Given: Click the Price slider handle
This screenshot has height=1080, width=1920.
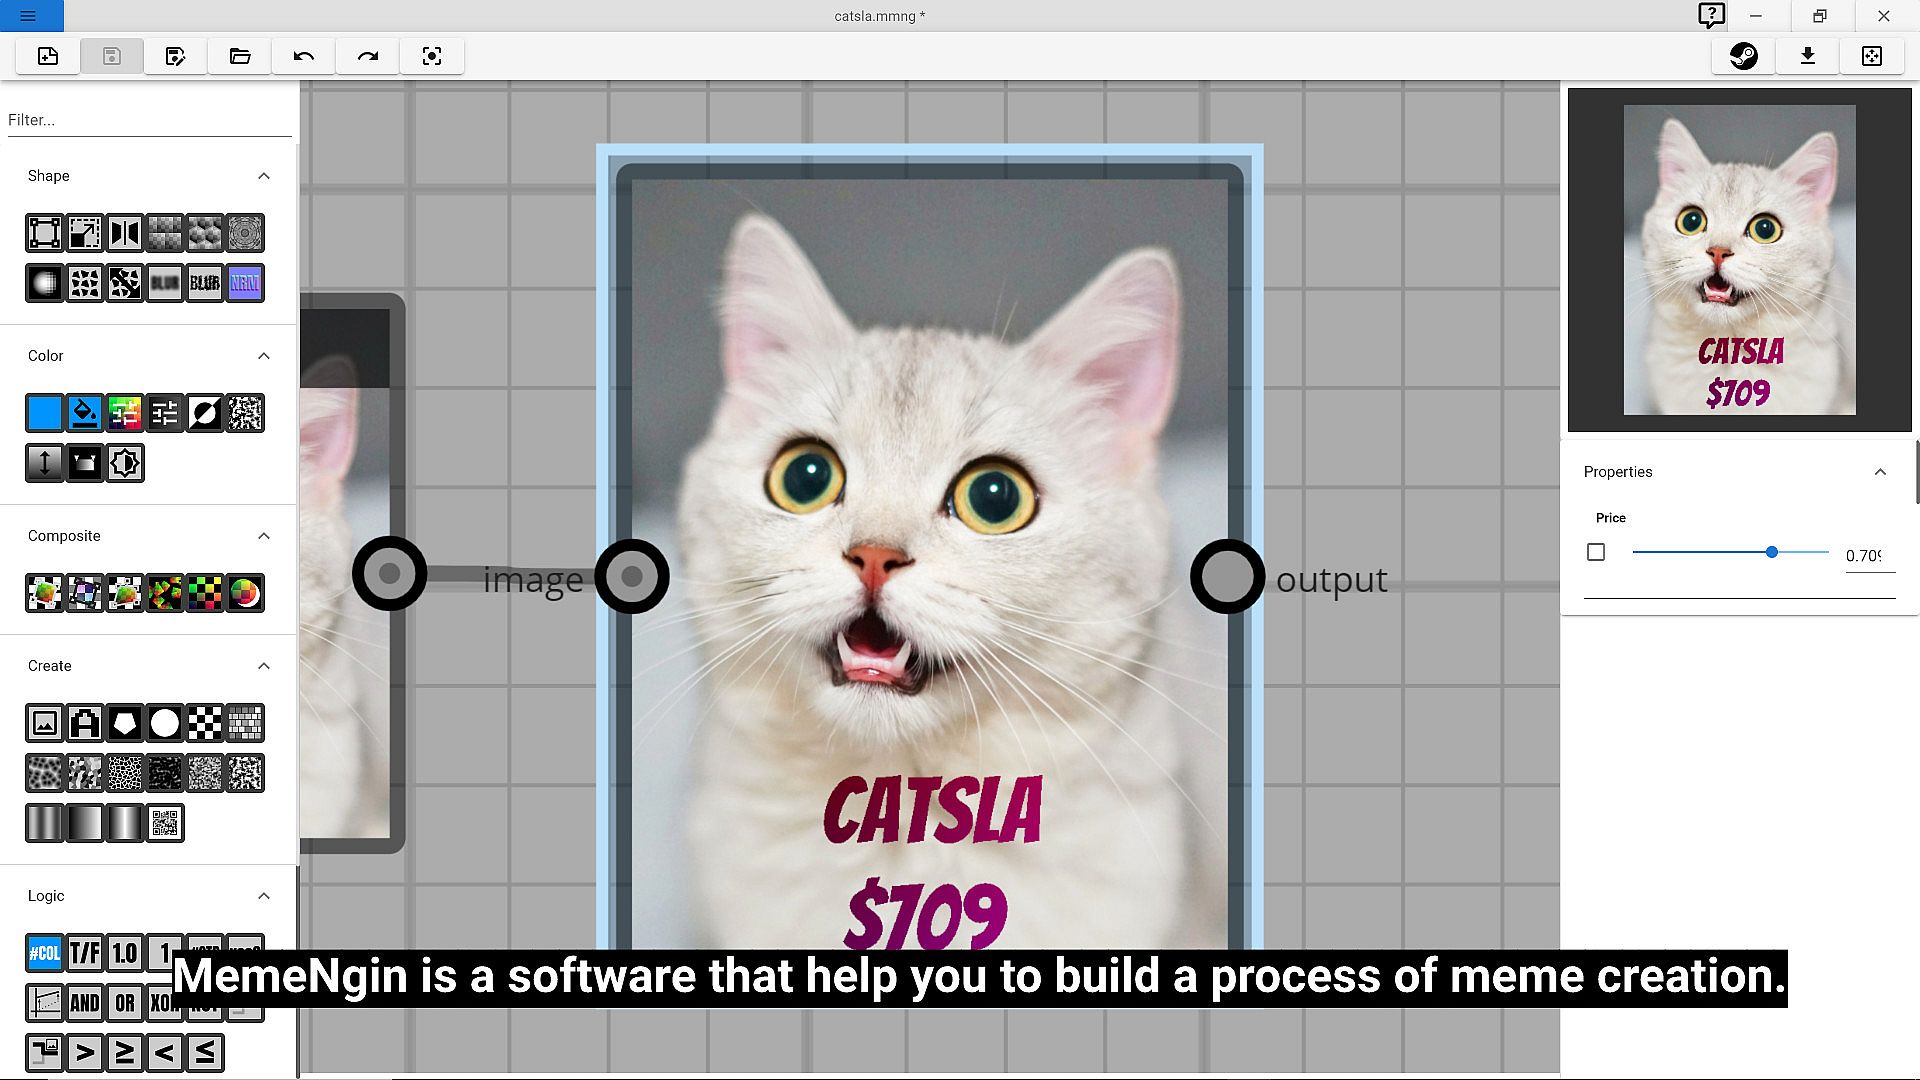Looking at the screenshot, I should [1772, 552].
